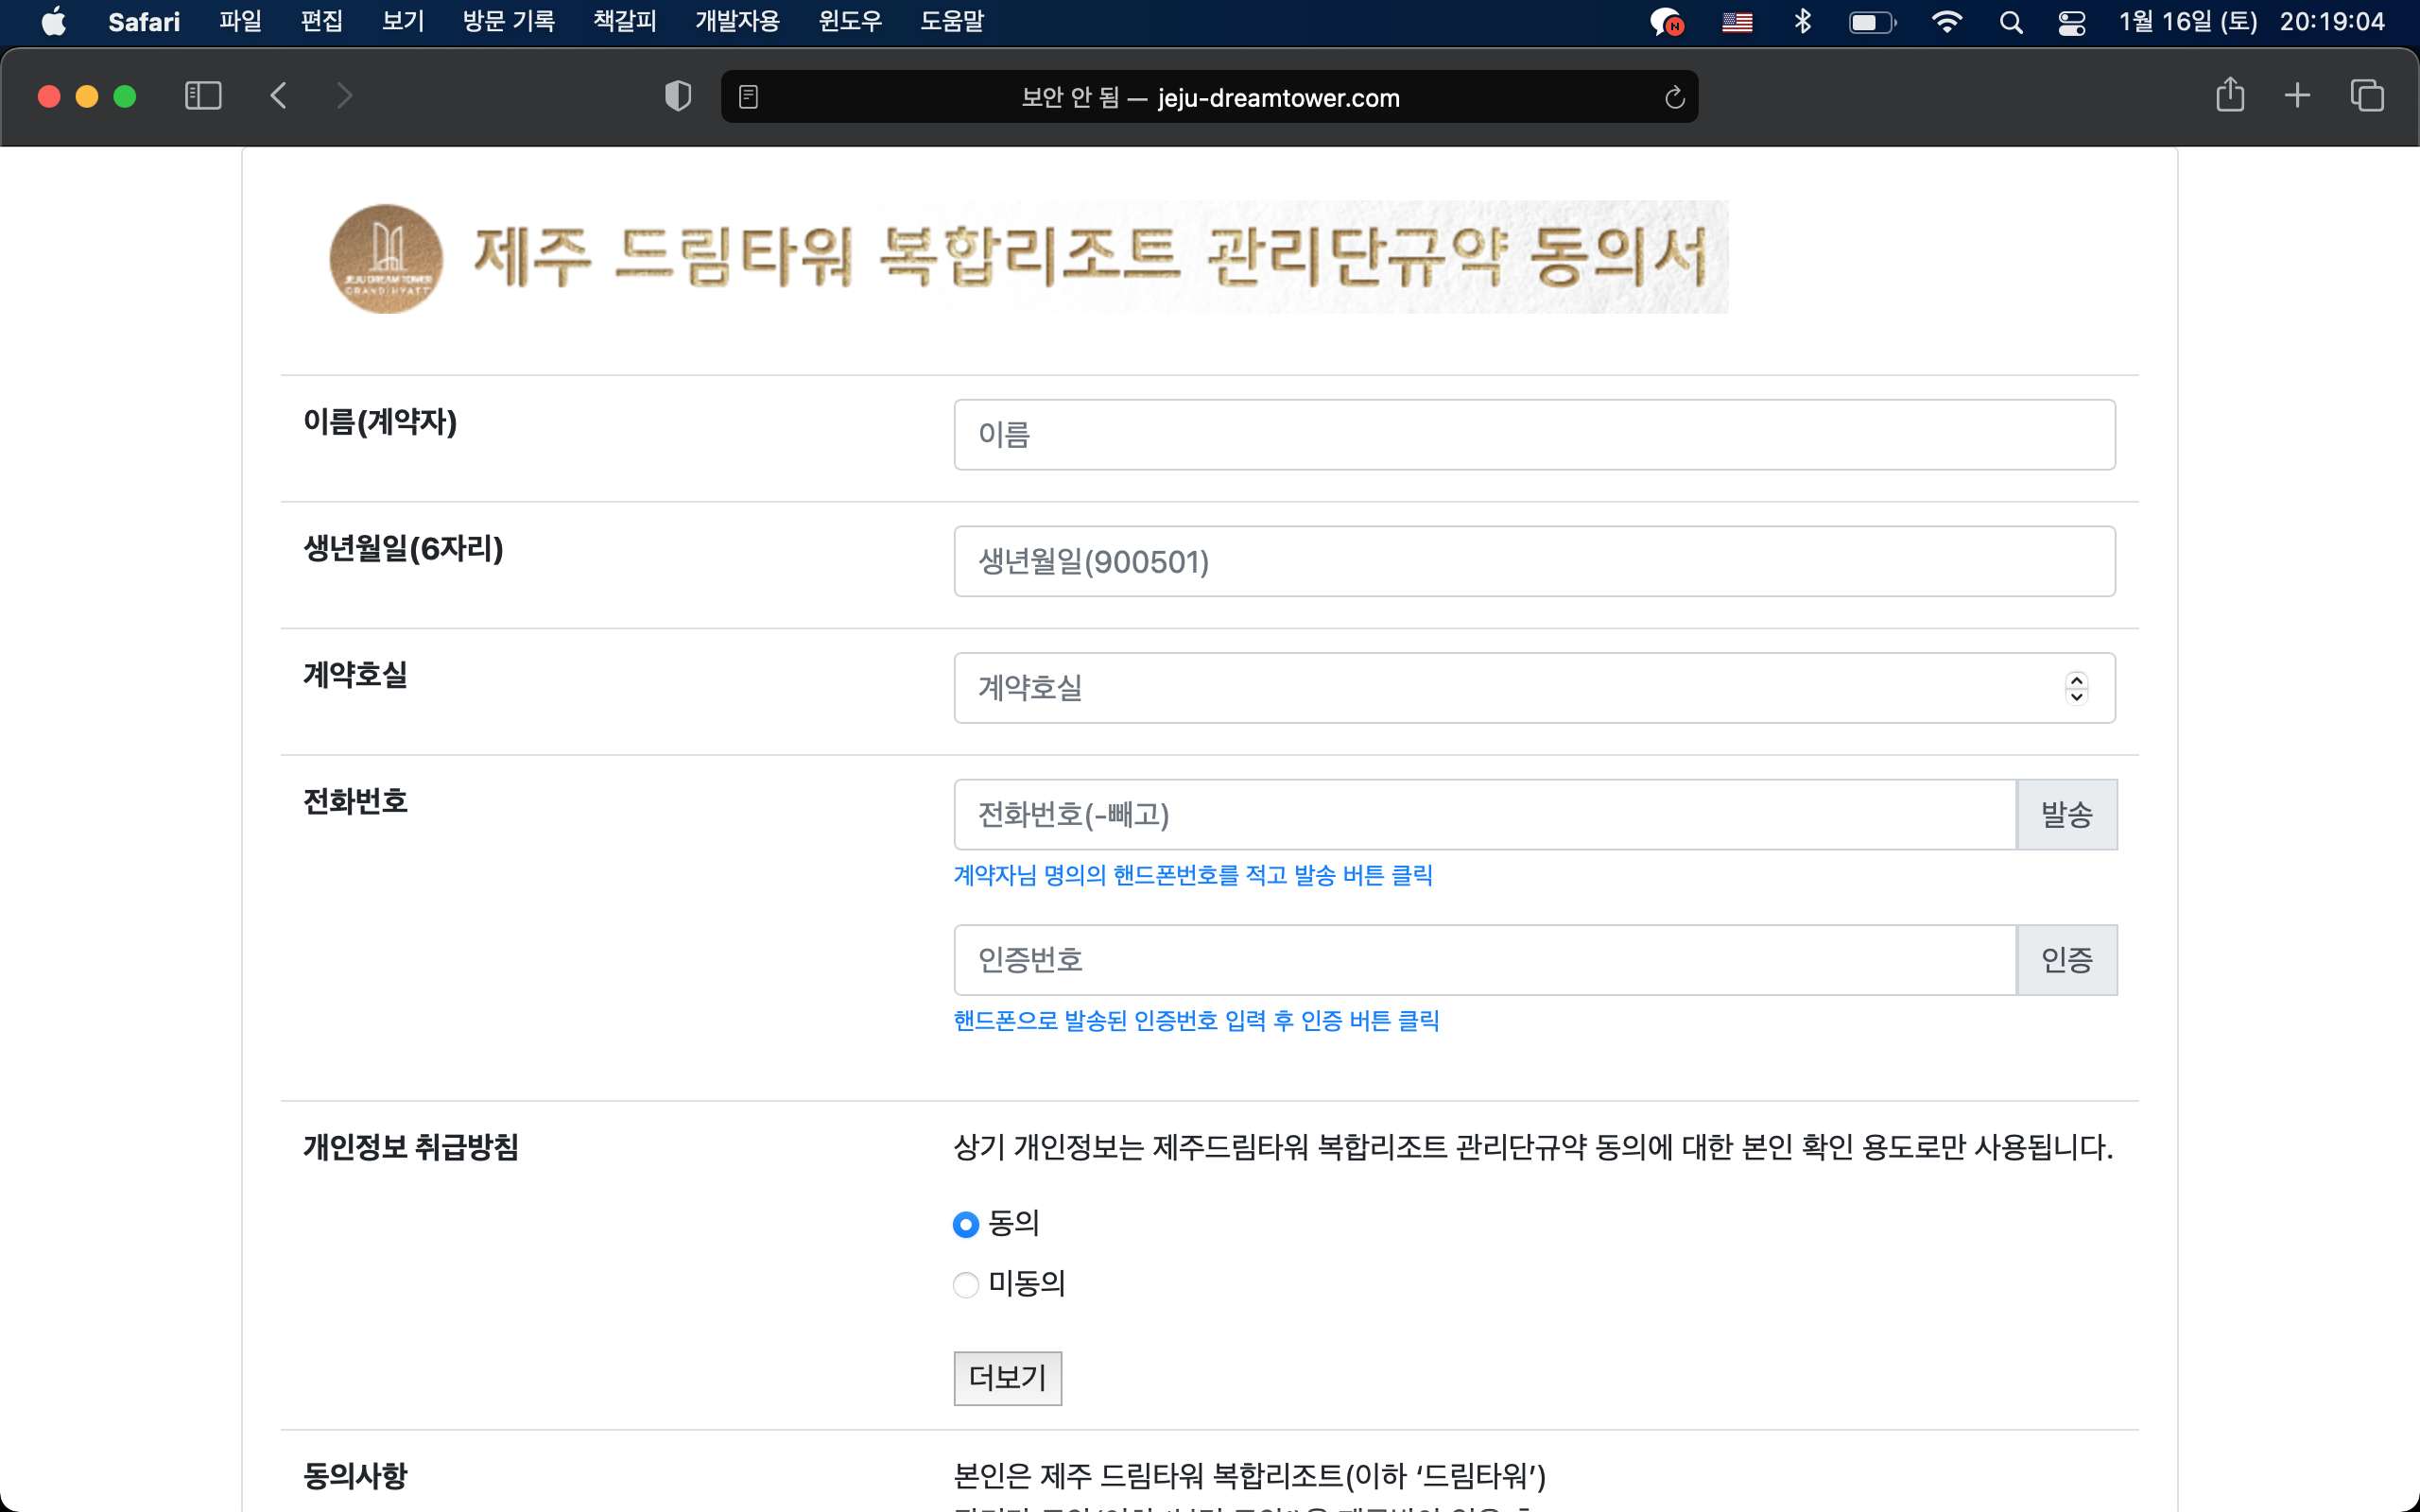
Task: Click the 동의서 title banner image
Action: pos(1028,258)
